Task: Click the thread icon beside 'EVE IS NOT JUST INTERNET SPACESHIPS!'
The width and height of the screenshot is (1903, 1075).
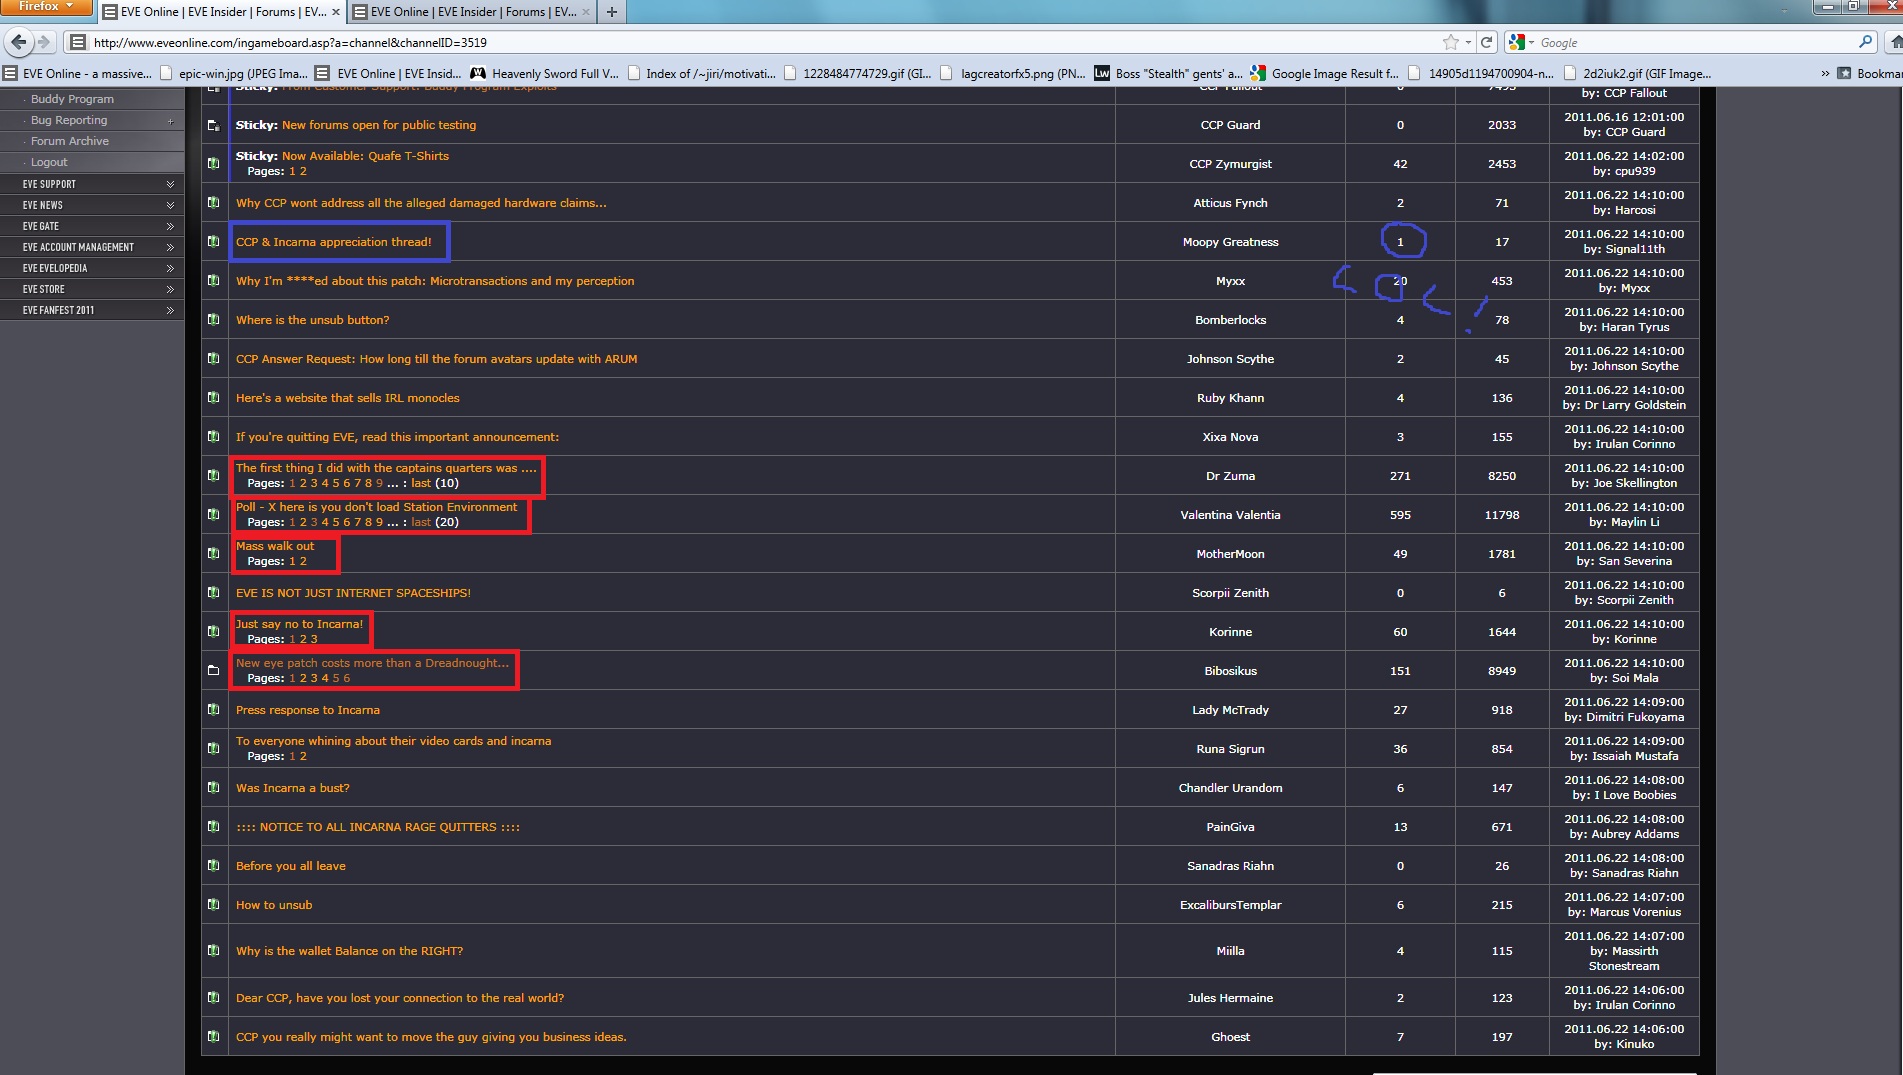Action: (x=213, y=592)
